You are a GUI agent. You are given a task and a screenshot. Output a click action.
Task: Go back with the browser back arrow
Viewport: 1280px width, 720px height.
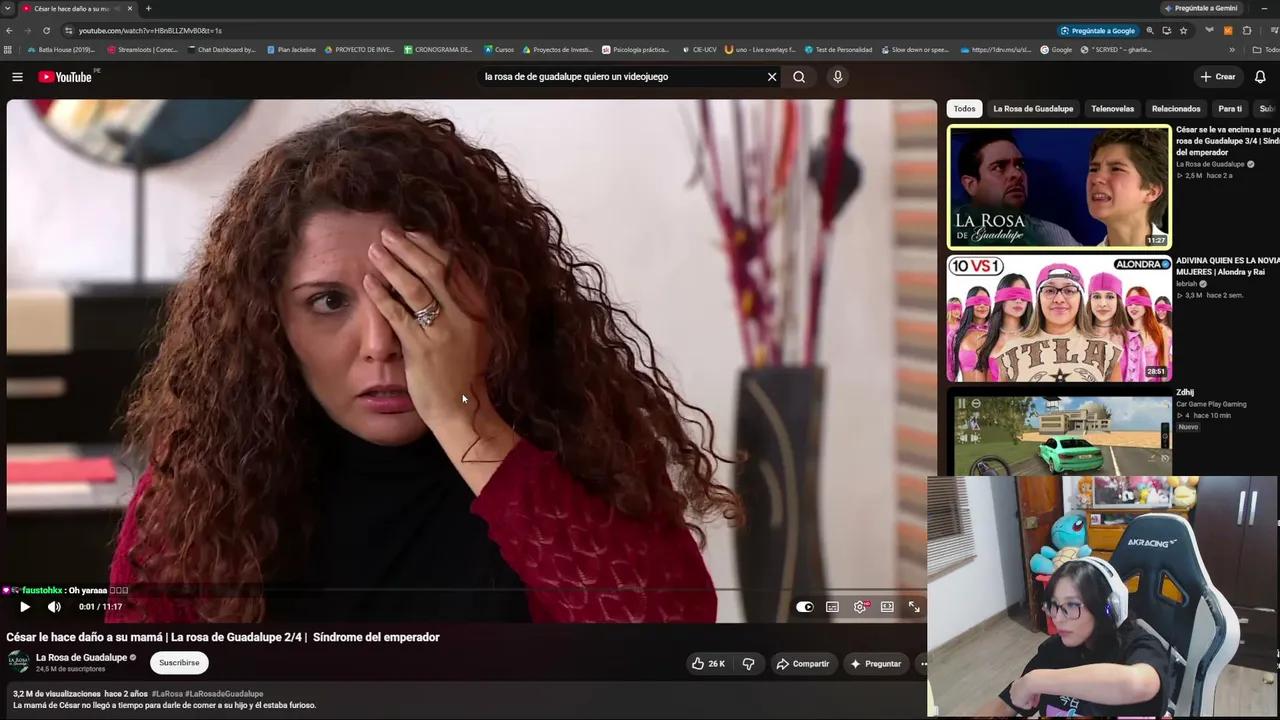tap(10, 31)
